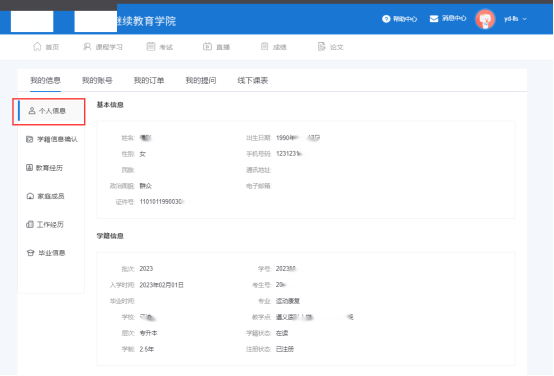
Task: Switch to 我的订单 tab
Action: 149,81
